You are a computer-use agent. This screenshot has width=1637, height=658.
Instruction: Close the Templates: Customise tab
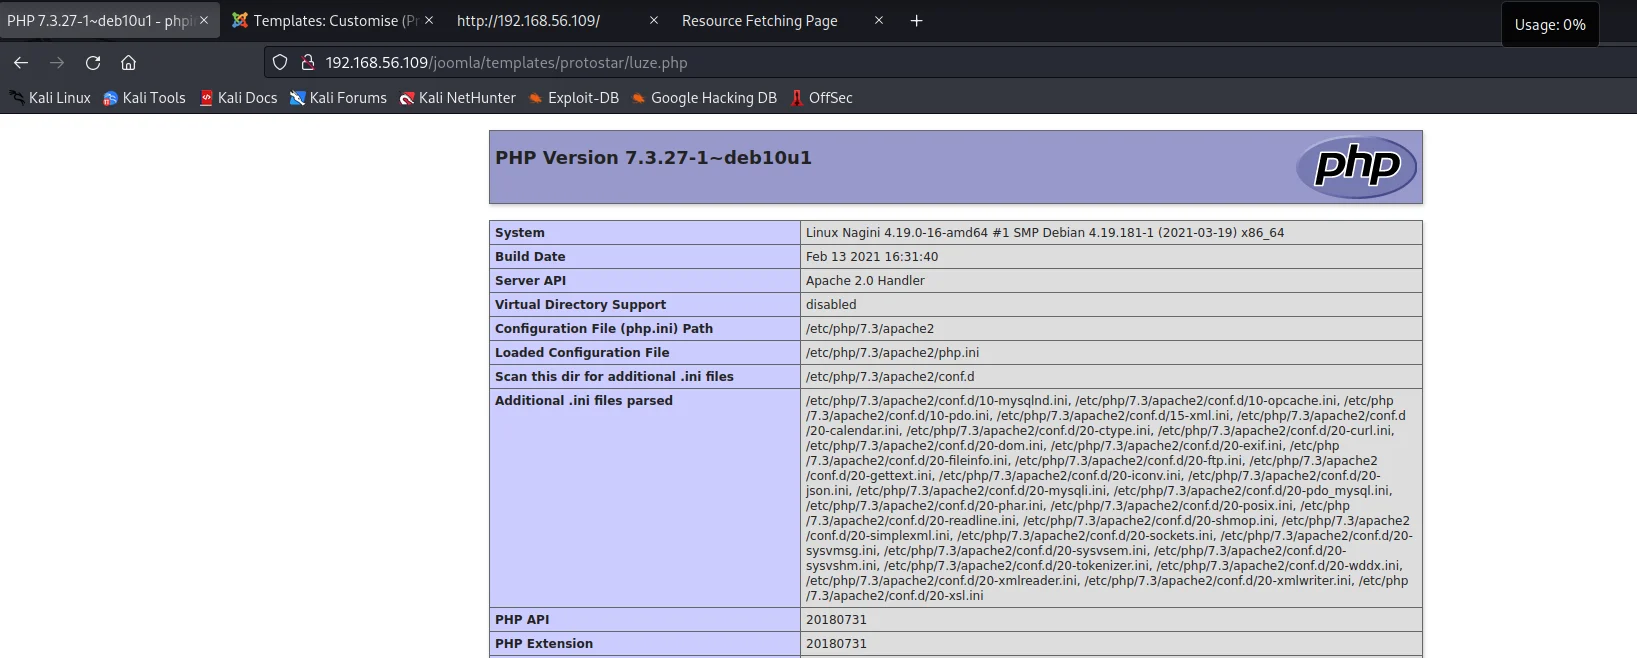(x=429, y=21)
